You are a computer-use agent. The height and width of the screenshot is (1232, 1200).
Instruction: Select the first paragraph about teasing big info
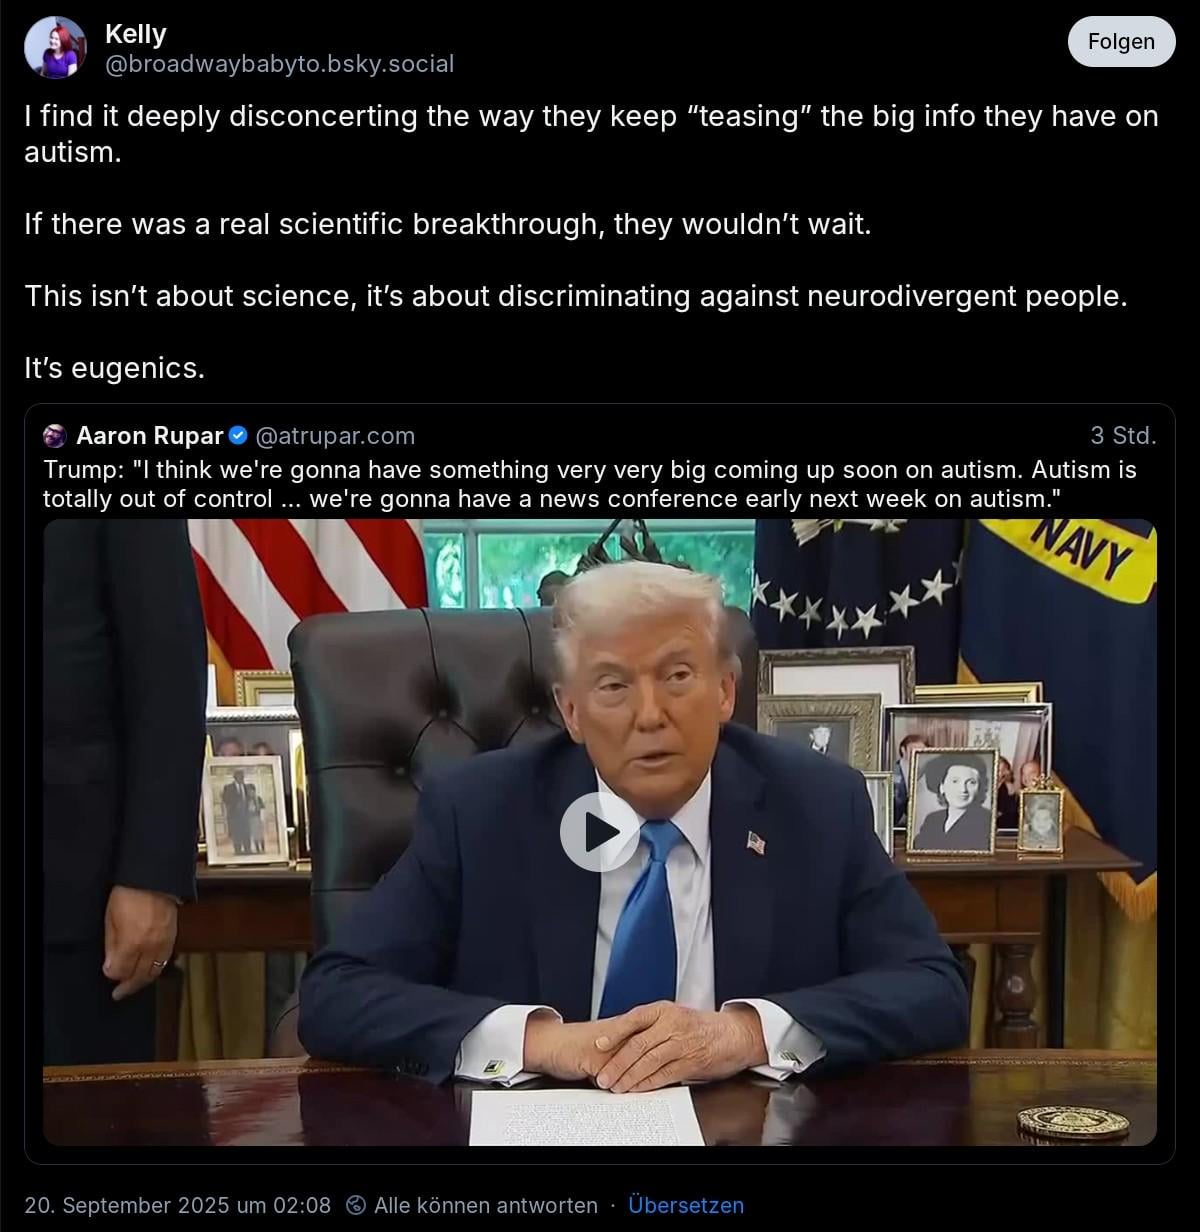click(x=591, y=134)
